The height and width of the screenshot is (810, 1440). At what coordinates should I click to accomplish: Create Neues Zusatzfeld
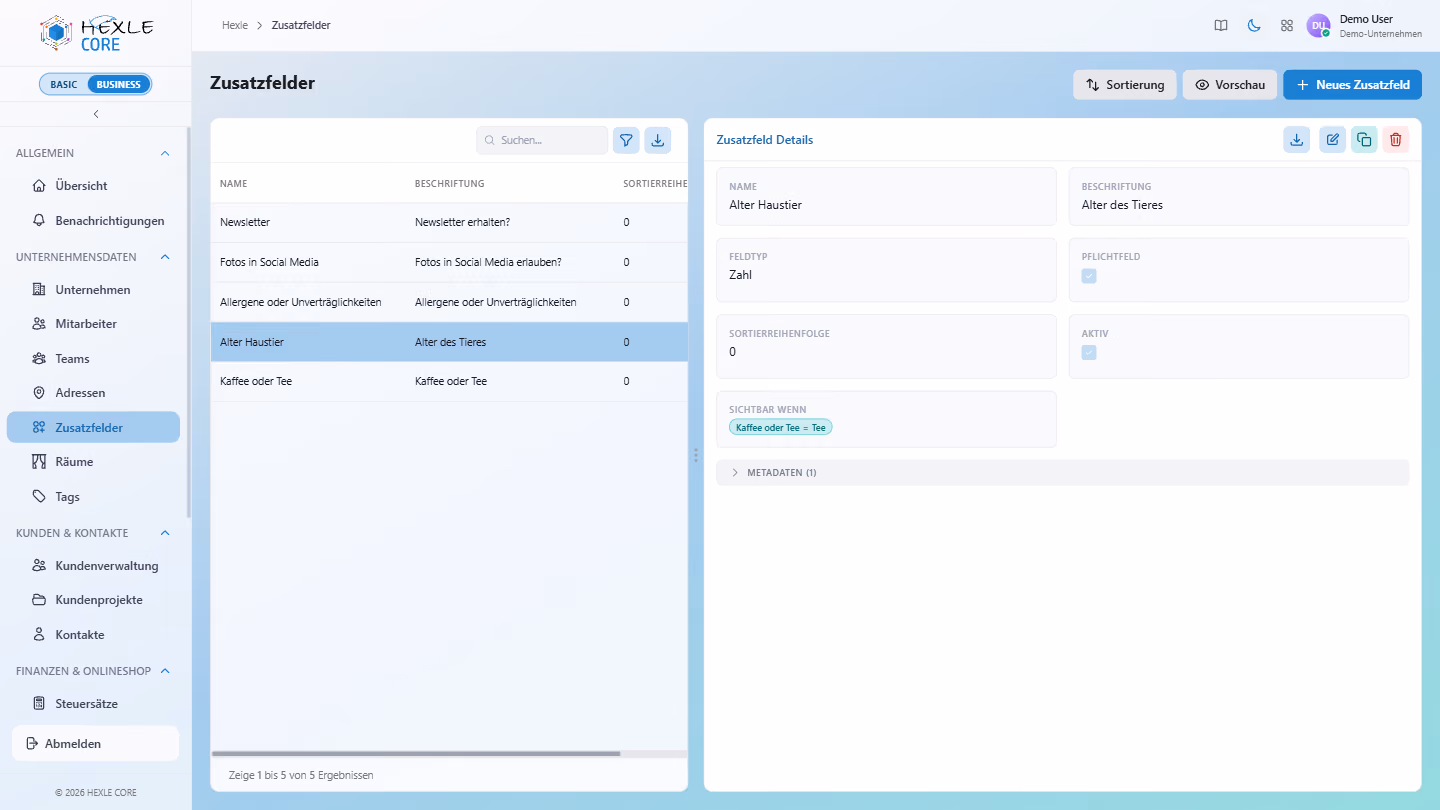(1352, 85)
